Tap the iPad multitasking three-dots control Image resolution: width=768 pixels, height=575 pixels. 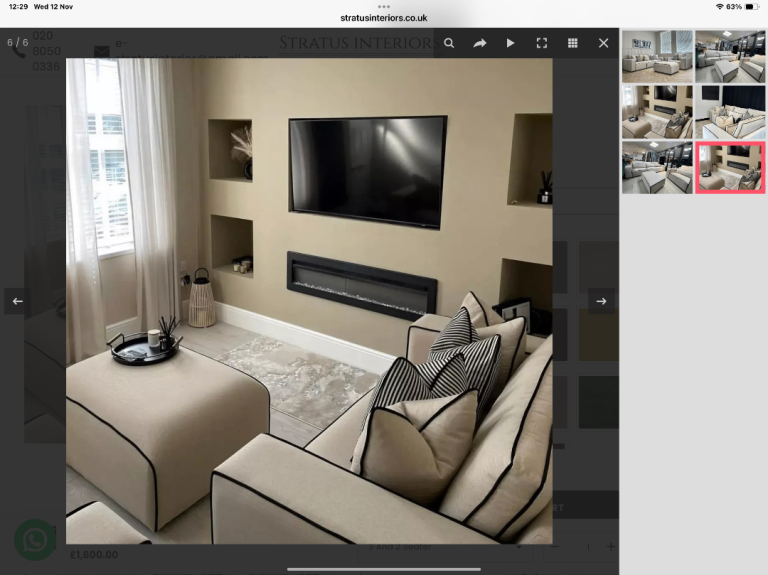pyautogui.click(x=384, y=6)
